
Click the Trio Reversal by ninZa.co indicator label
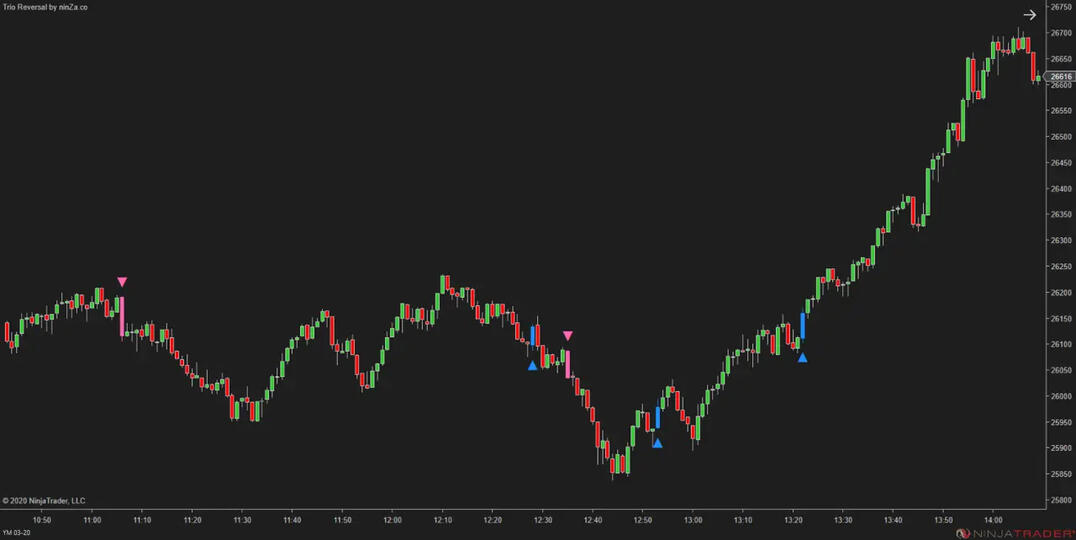click(45, 7)
